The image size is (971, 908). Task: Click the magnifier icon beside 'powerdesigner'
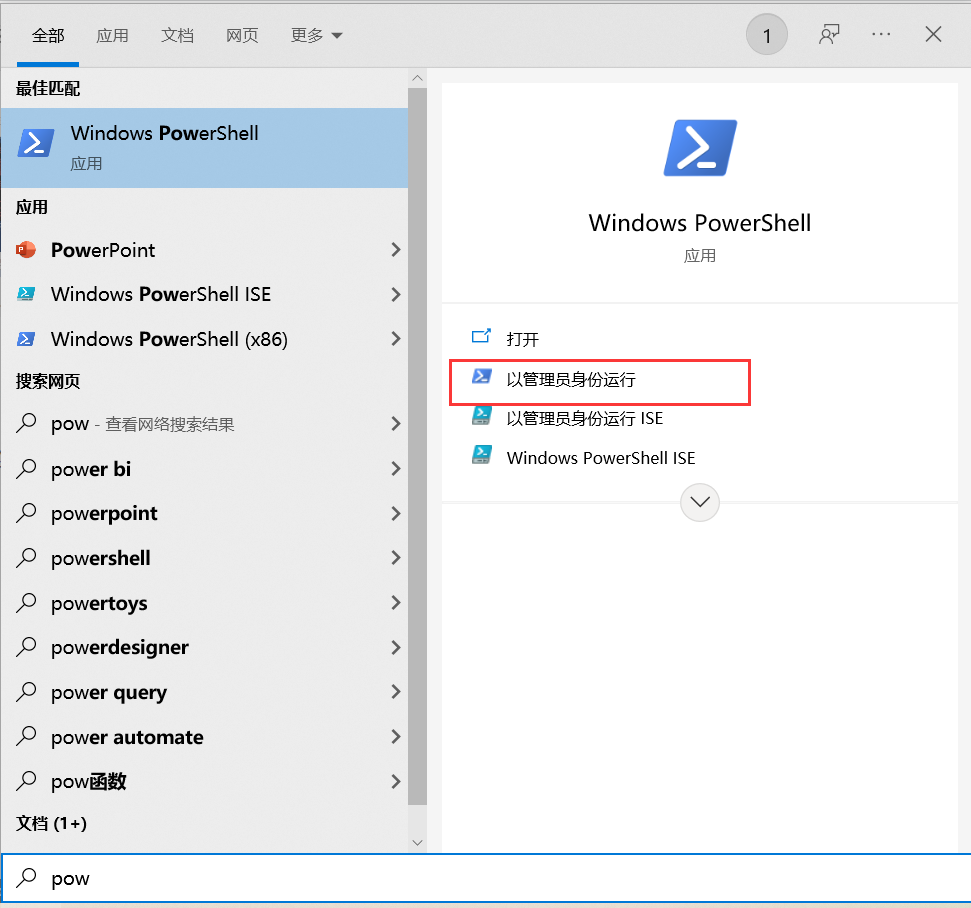[26, 647]
